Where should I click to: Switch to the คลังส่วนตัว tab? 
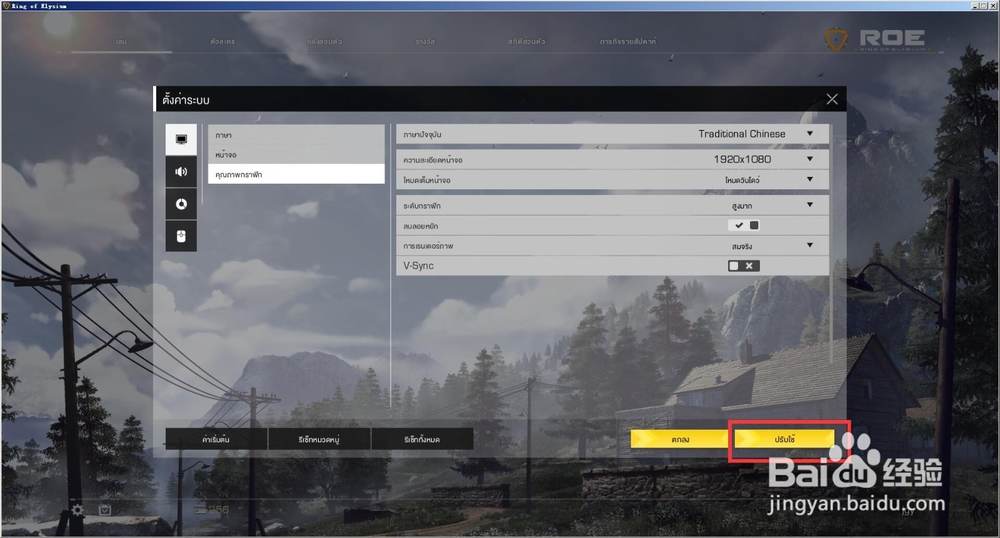tap(324, 41)
